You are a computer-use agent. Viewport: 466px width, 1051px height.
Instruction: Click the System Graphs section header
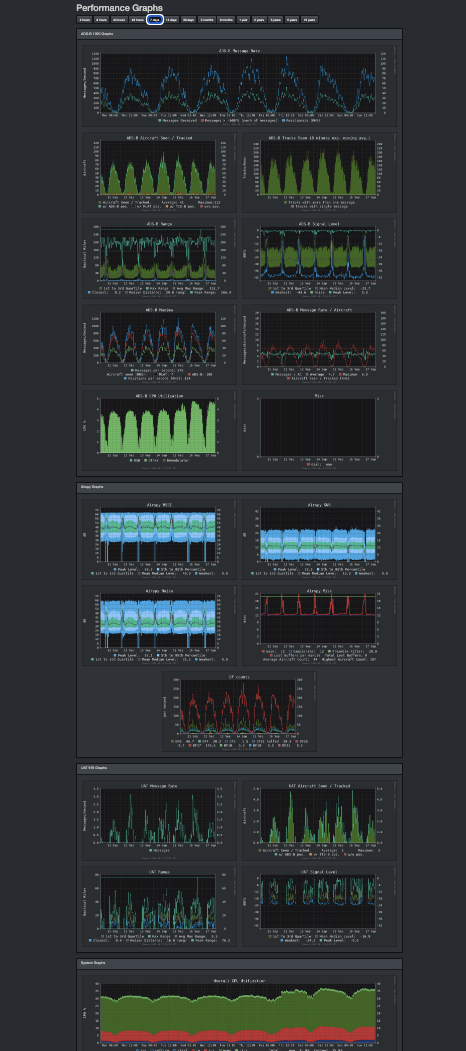tap(239, 963)
